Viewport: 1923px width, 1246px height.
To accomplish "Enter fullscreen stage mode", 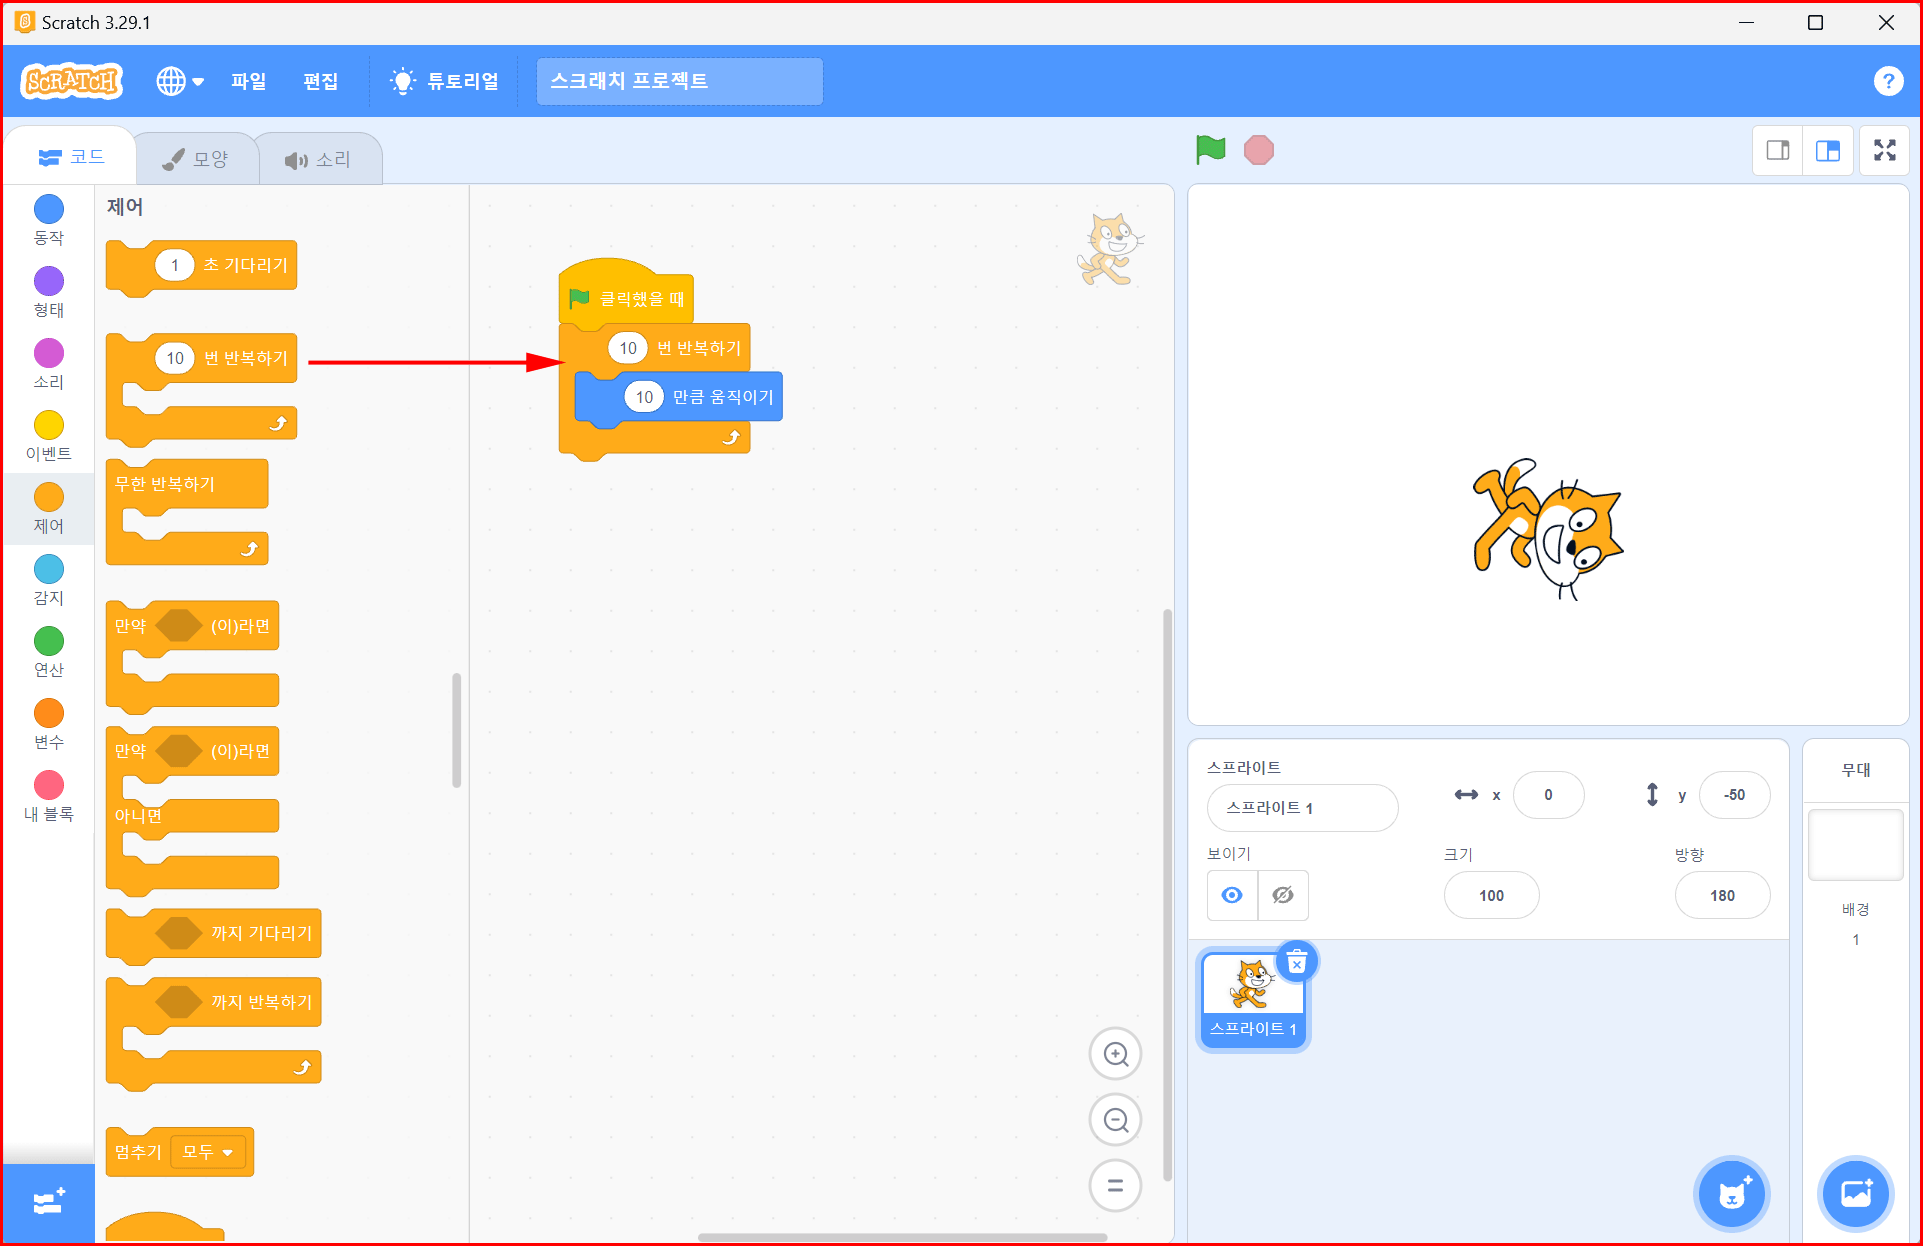I will (1884, 151).
